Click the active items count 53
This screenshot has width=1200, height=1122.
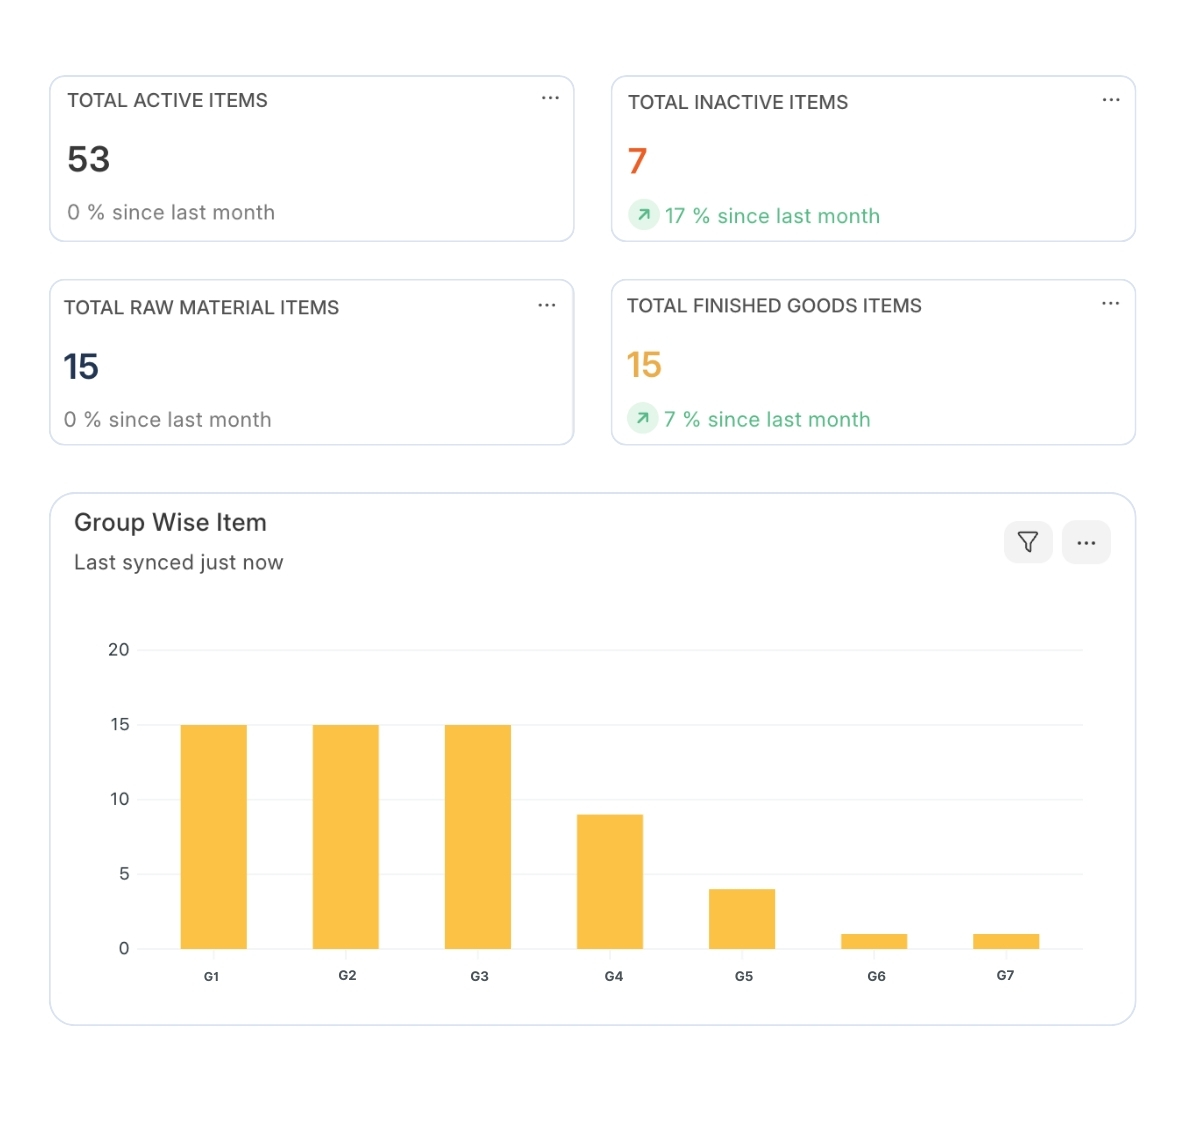pos(89,160)
